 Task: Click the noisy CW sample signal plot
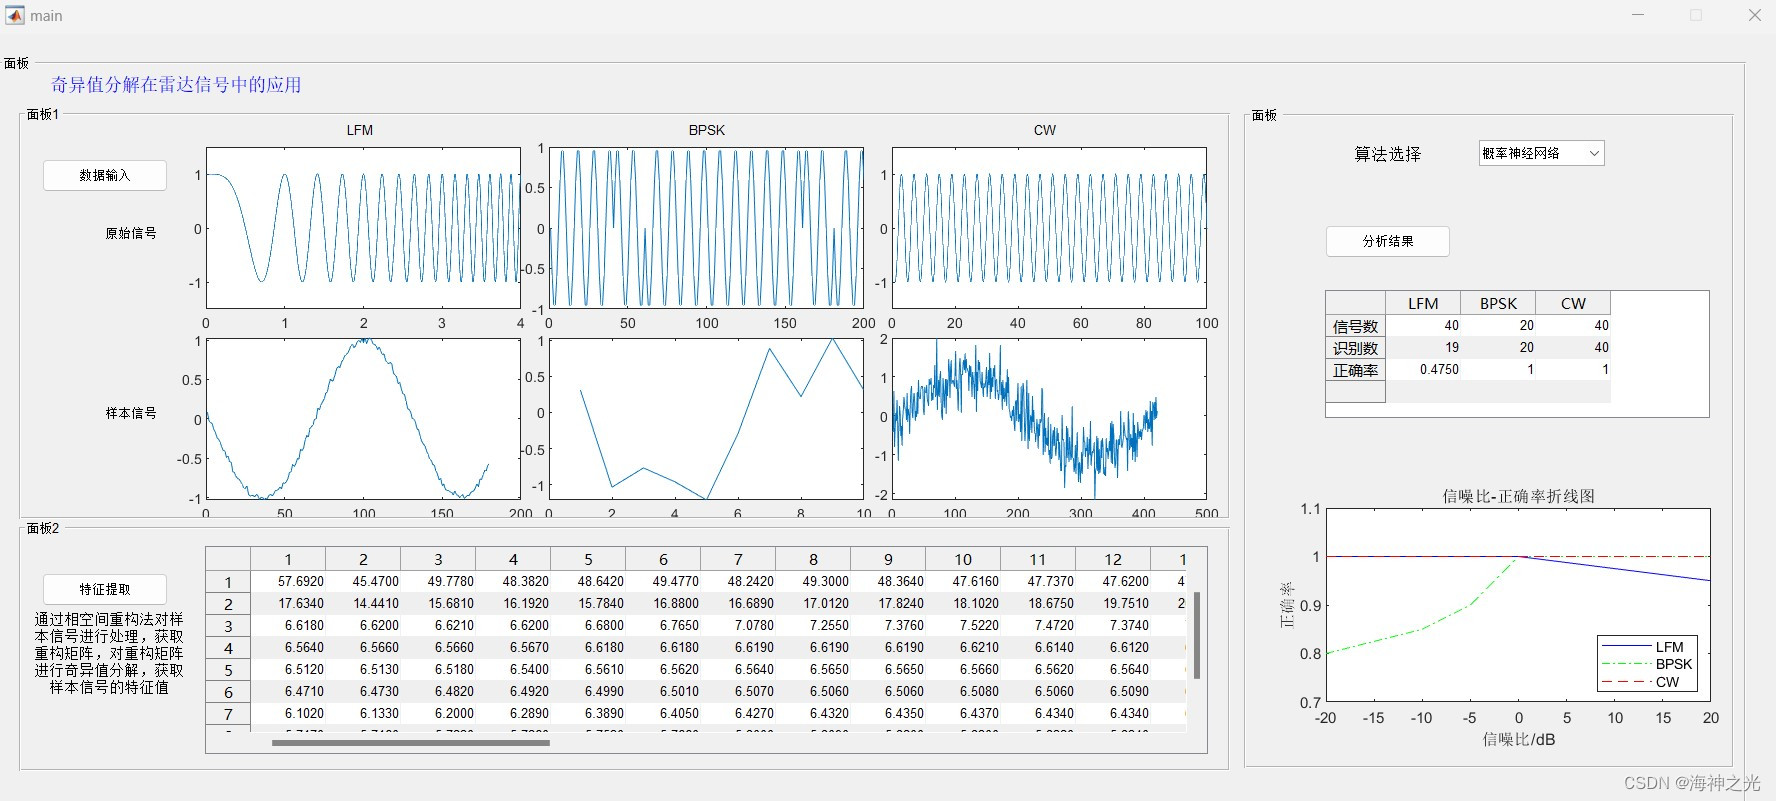pos(1049,419)
